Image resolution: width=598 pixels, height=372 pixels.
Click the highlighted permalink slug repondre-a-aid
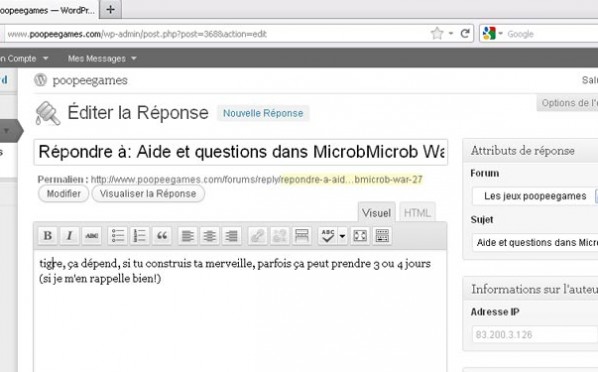351,179
